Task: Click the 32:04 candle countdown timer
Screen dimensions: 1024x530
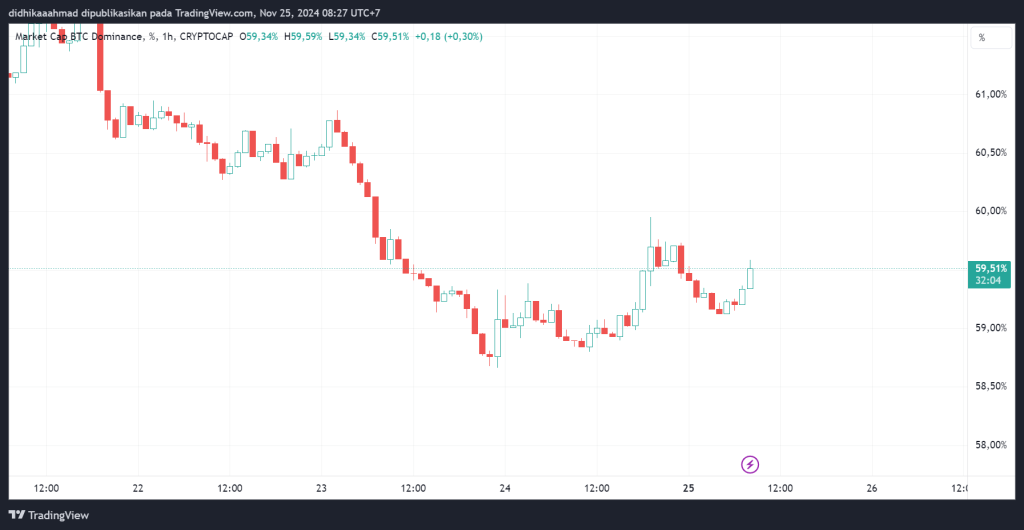Action: click(990, 281)
